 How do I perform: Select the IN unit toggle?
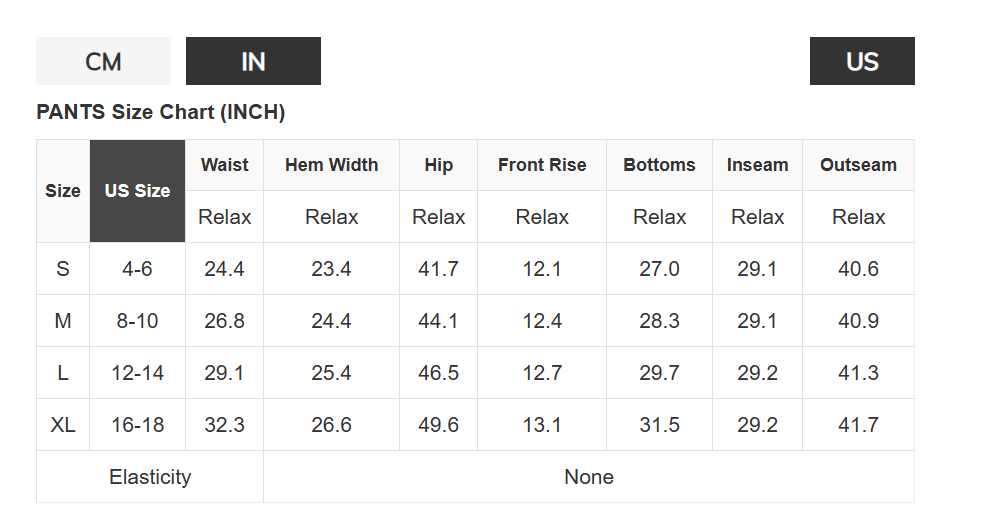[253, 61]
